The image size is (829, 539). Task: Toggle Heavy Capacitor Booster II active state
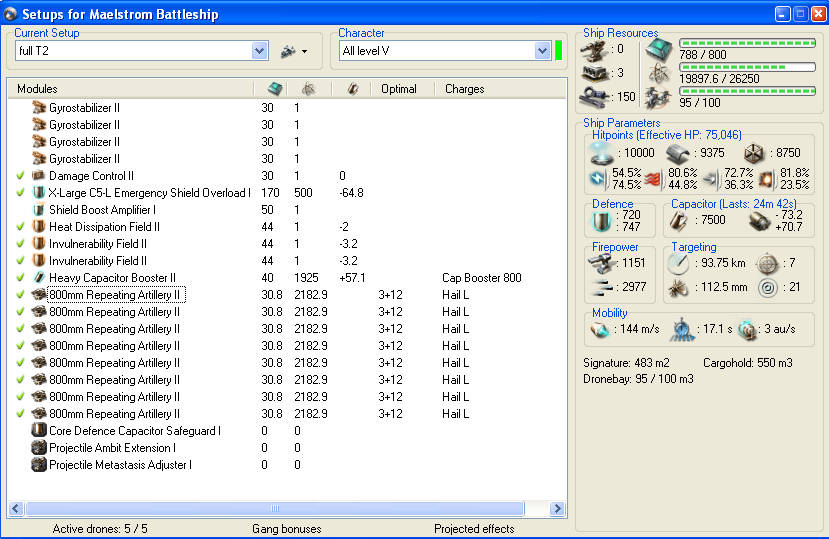coord(20,278)
